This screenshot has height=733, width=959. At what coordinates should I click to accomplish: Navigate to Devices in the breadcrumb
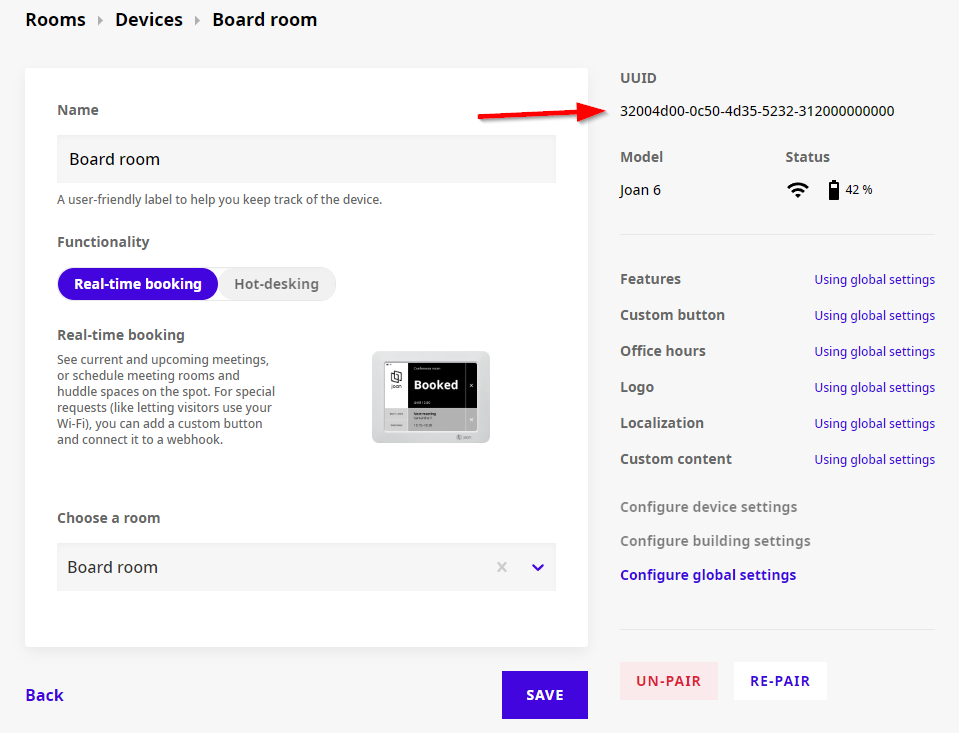point(149,20)
